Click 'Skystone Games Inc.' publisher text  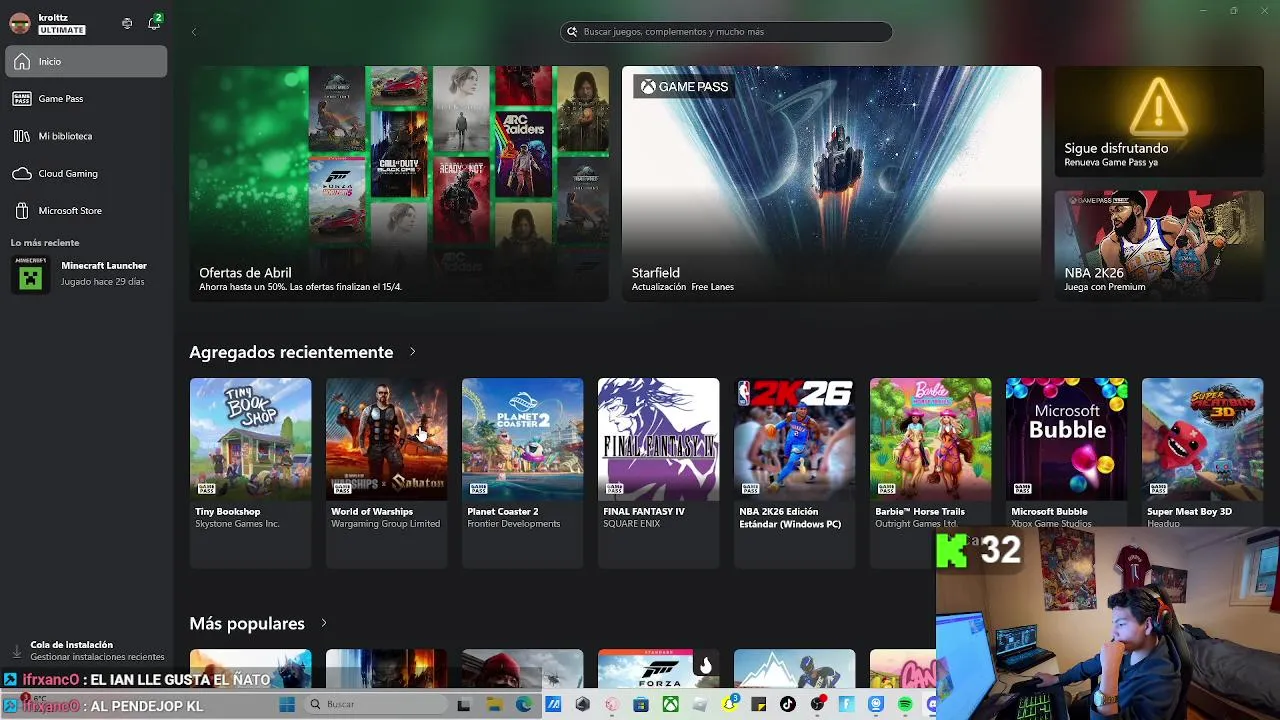pos(237,524)
